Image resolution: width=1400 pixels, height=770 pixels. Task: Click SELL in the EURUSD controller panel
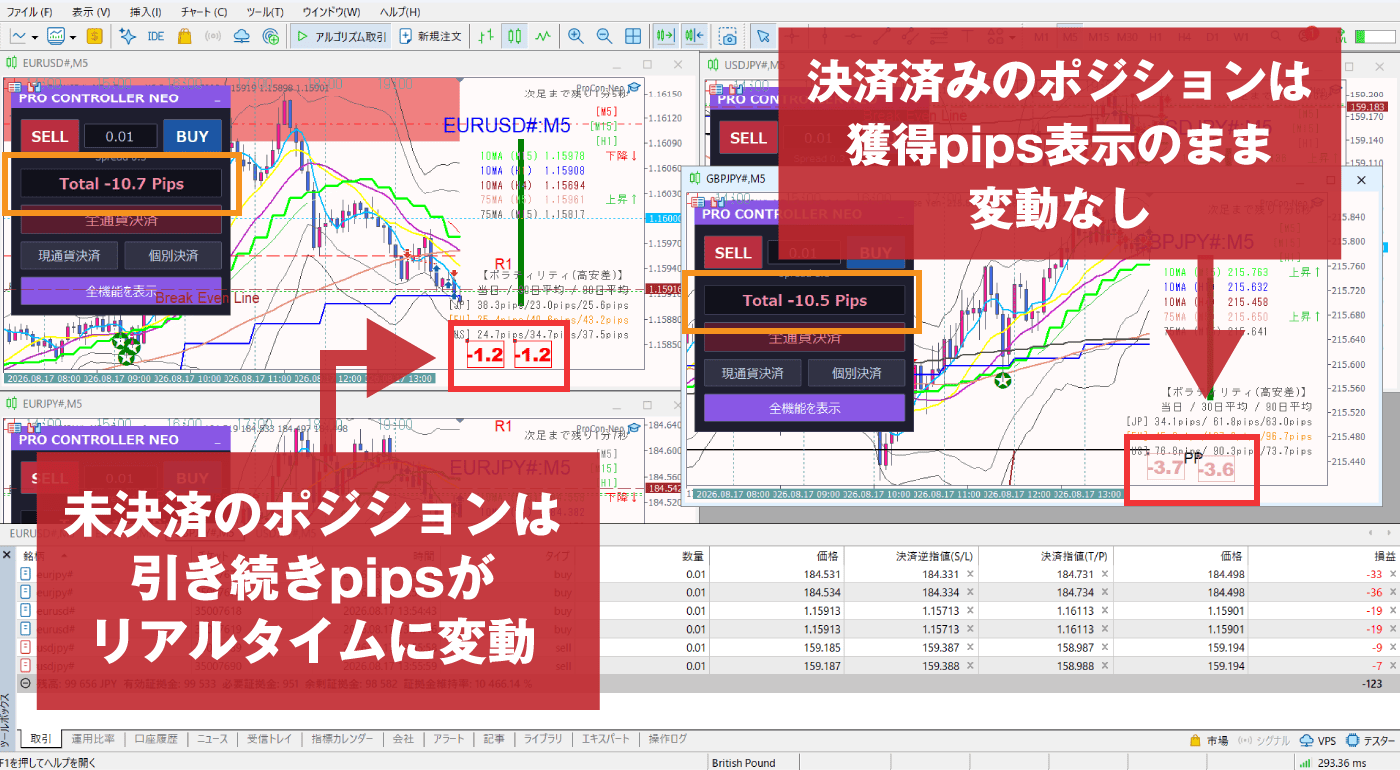(50, 137)
